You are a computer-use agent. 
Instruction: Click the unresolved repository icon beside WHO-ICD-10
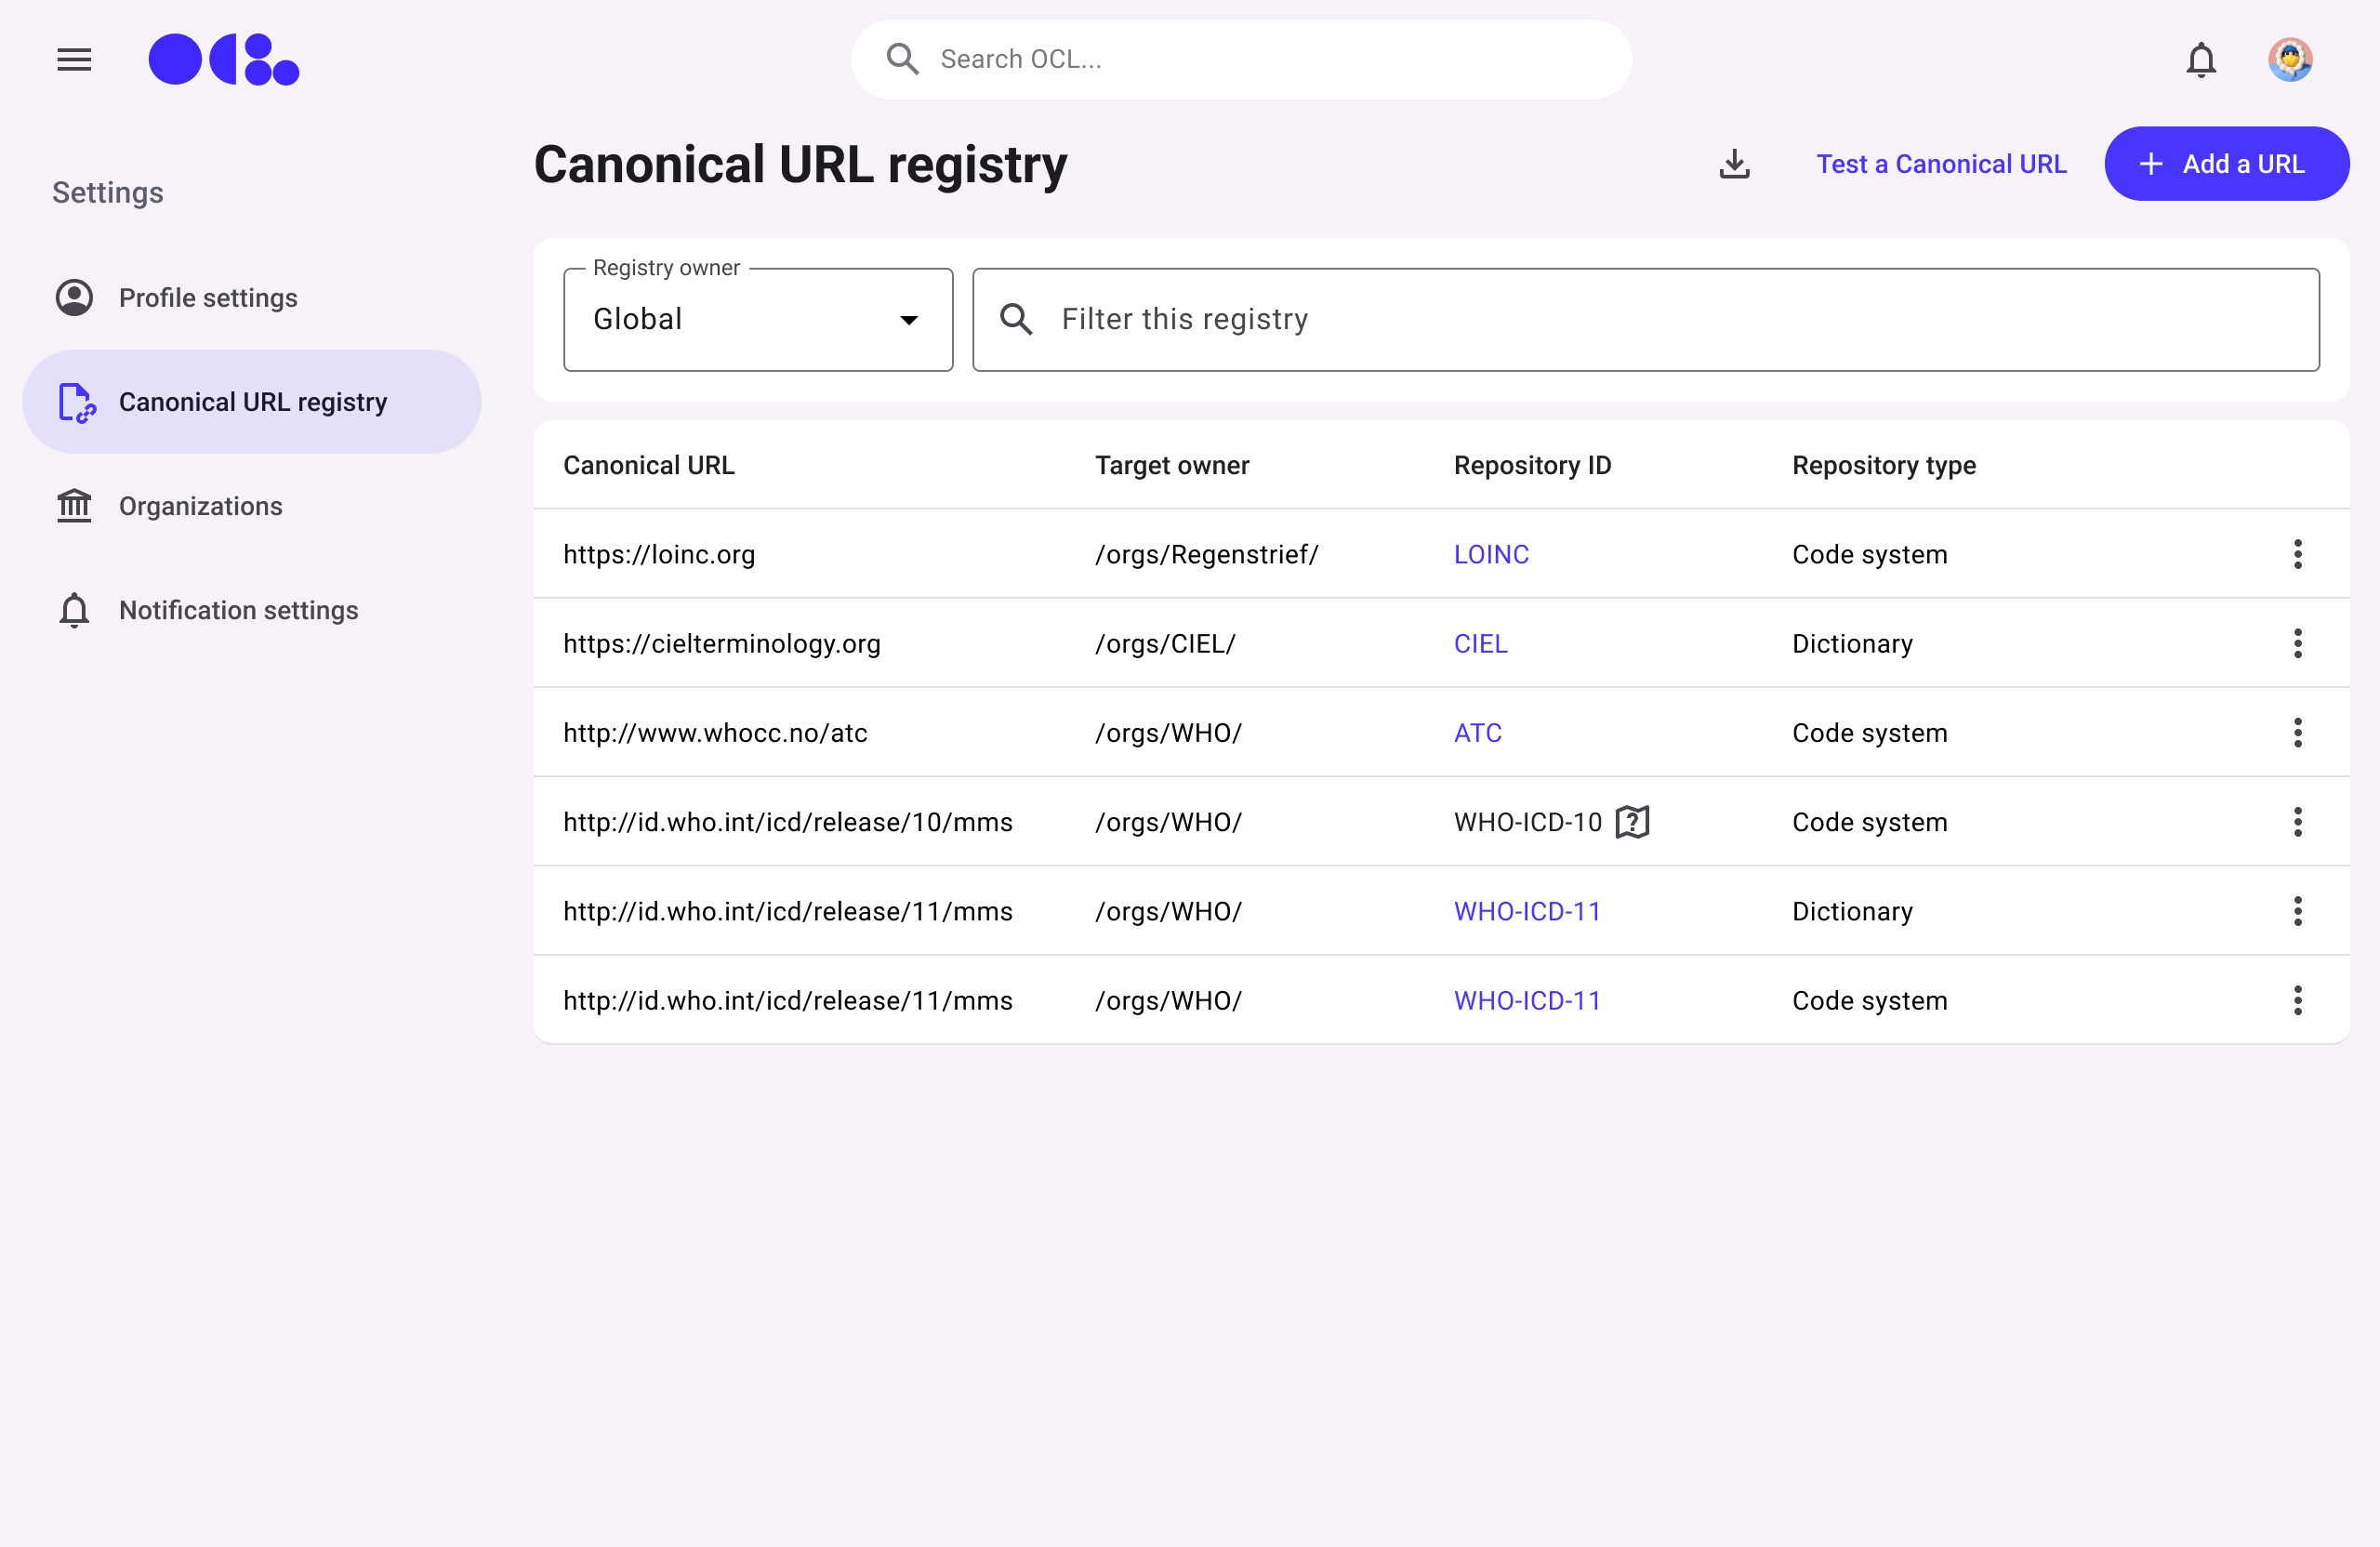(x=1632, y=822)
